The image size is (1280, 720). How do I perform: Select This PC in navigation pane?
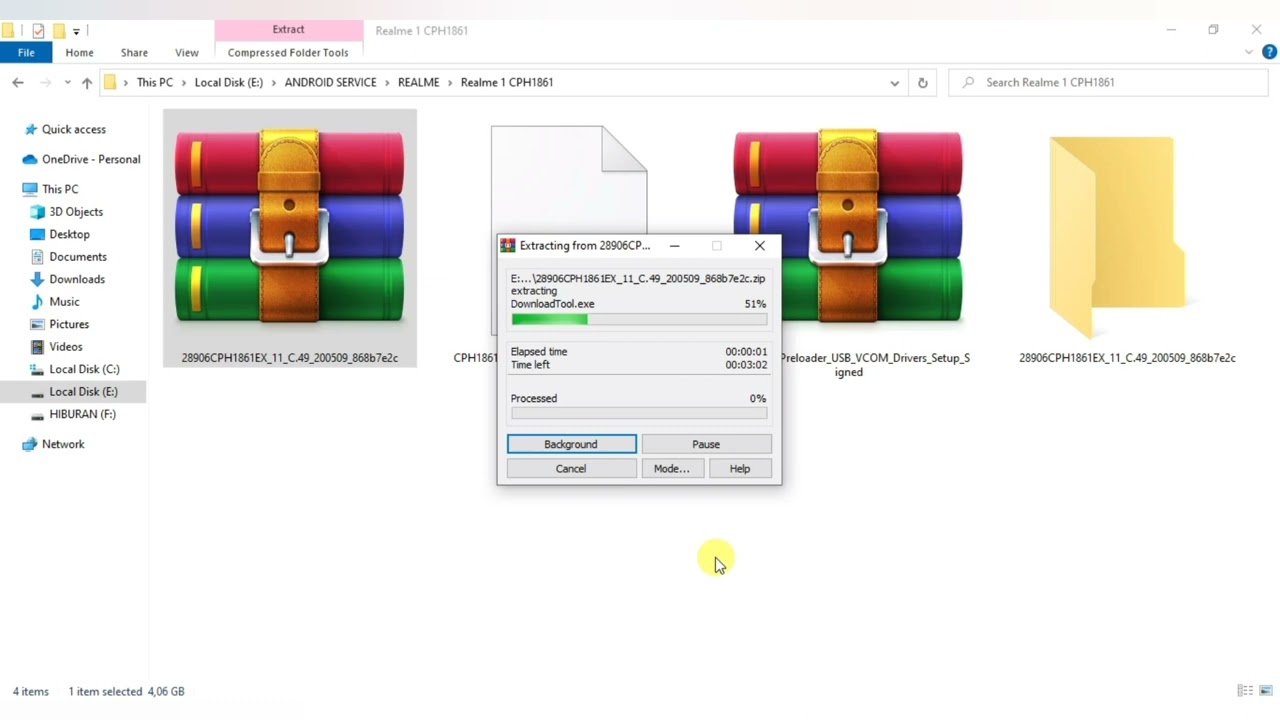click(x=60, y=189)
